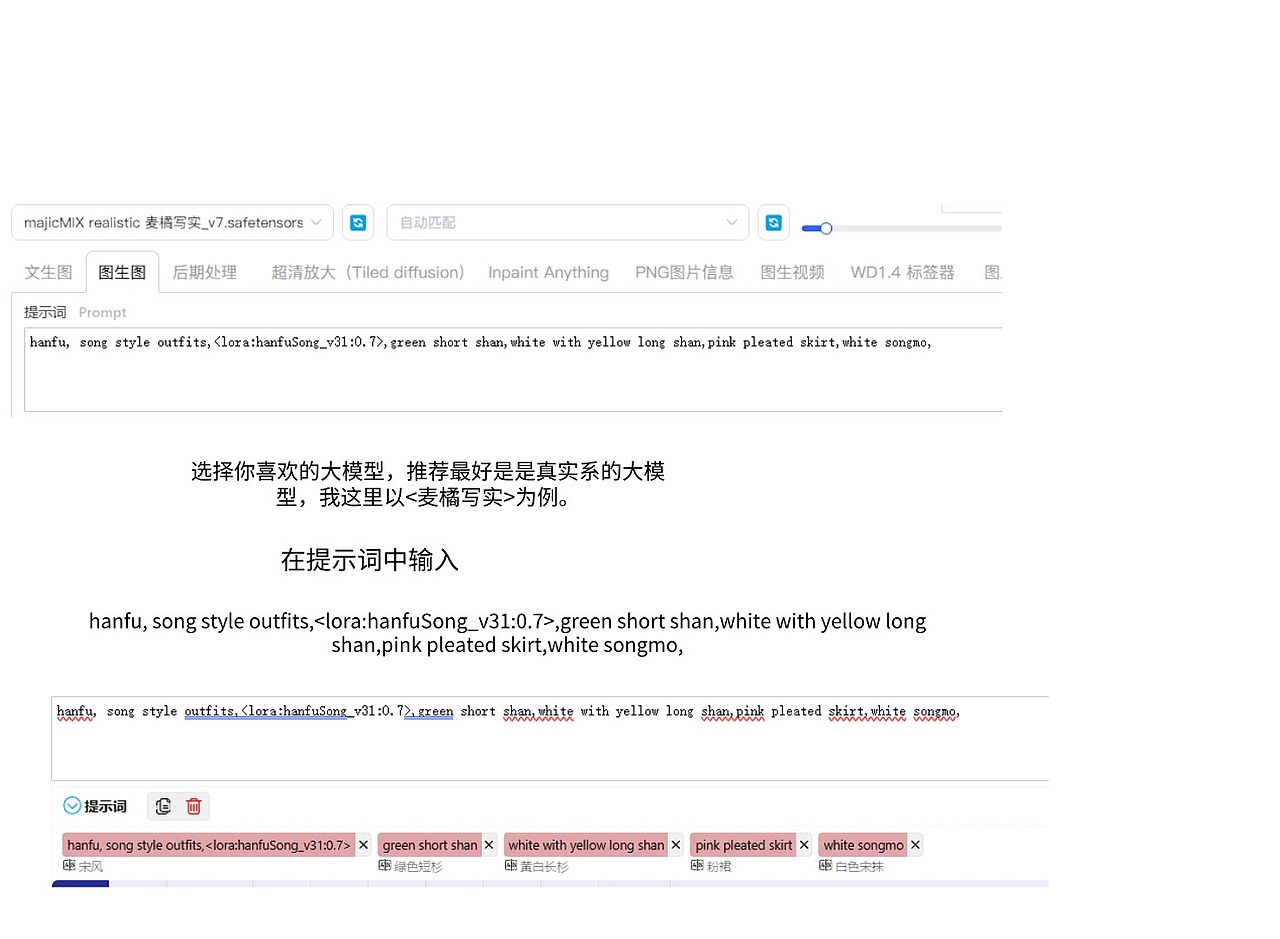
Task: Select the white with yellow long shan tag
Action: (x=586, y=845)
